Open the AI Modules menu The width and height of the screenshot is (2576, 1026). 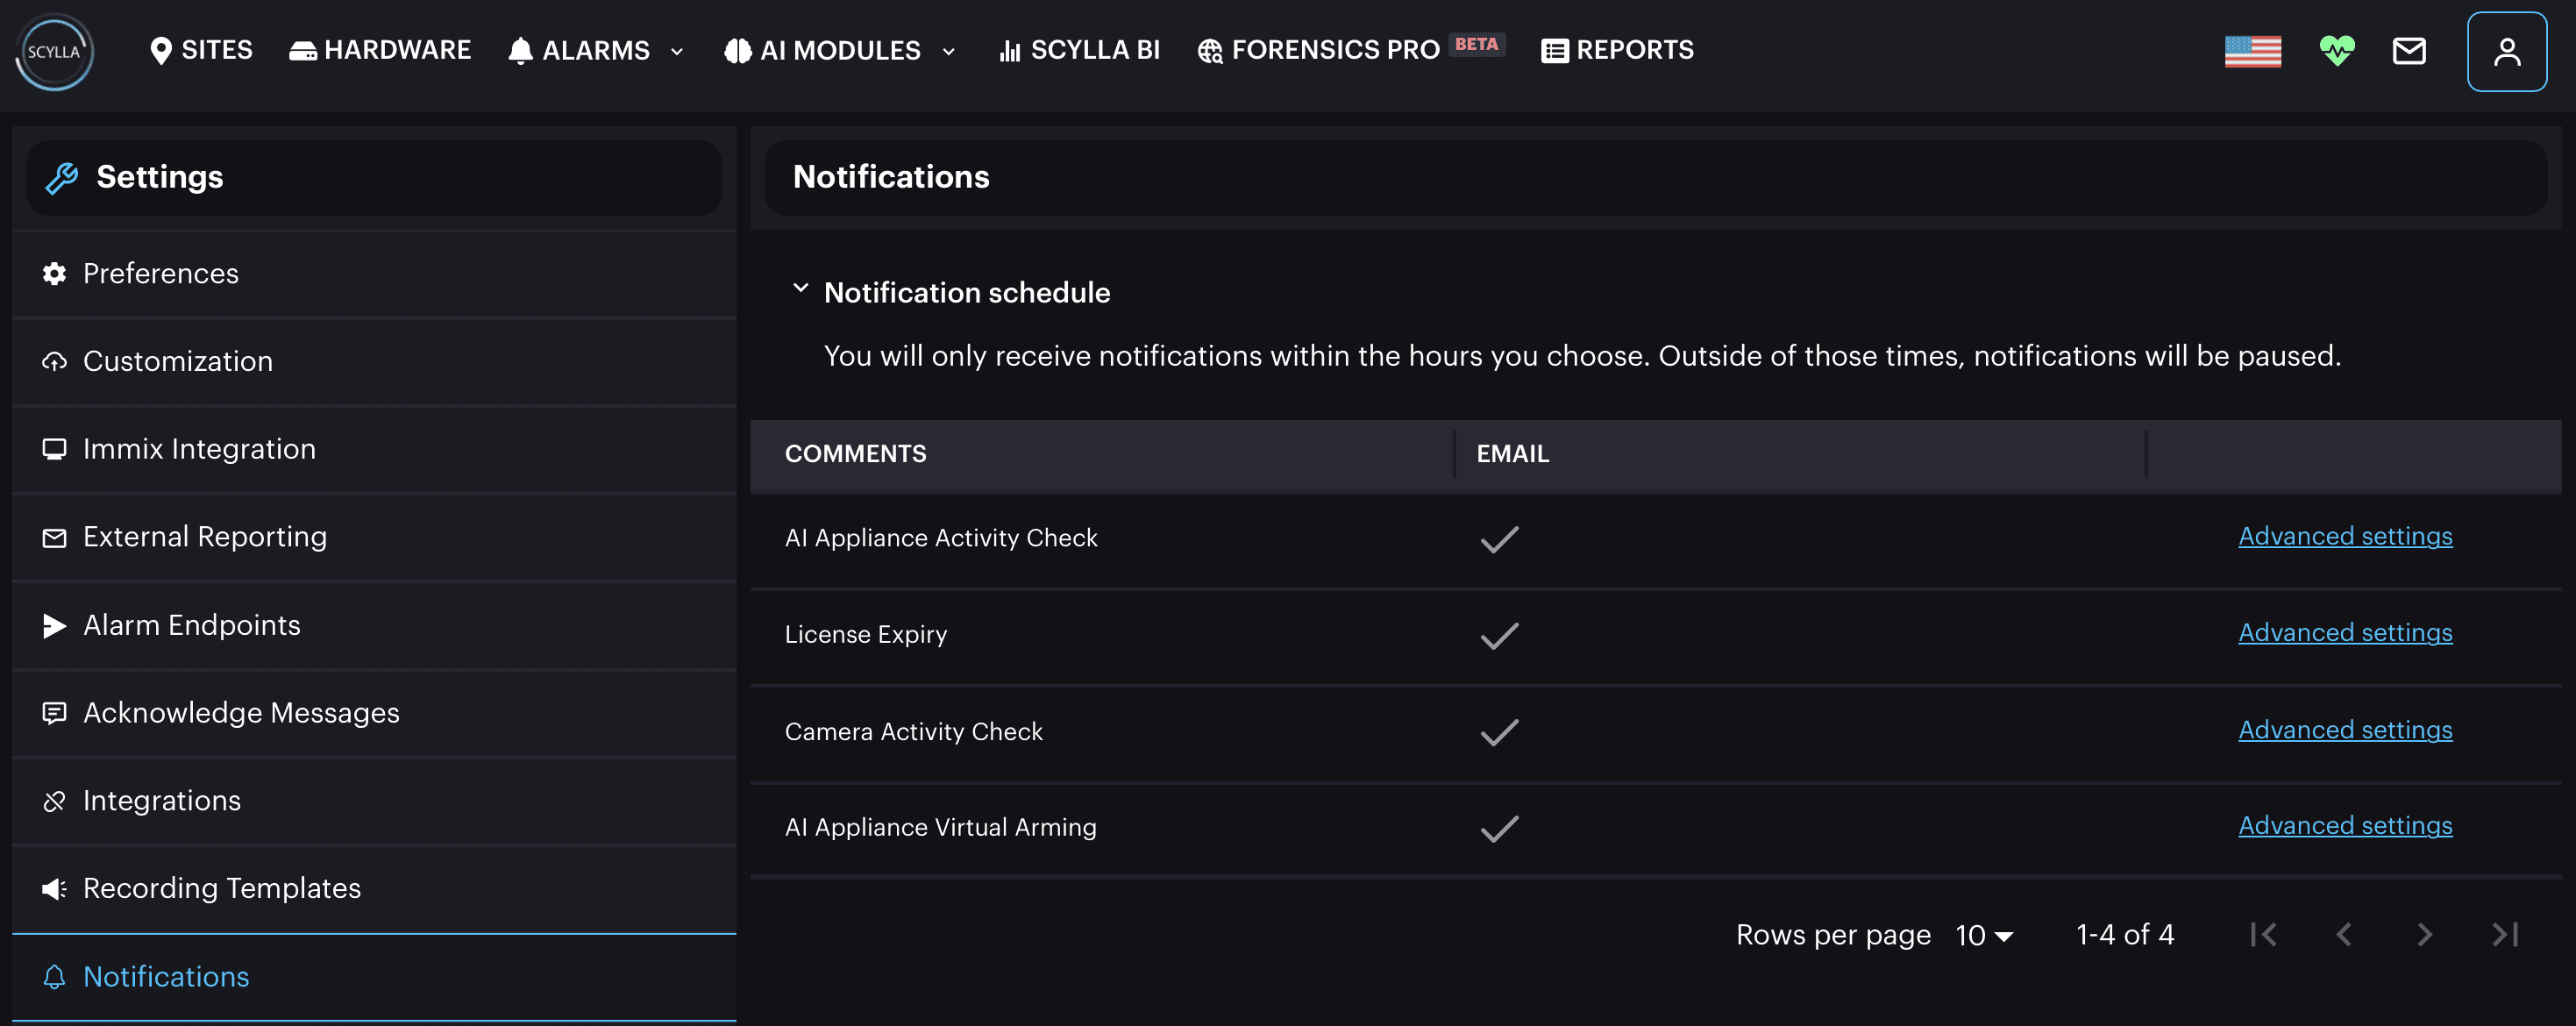tap(822, 51)
